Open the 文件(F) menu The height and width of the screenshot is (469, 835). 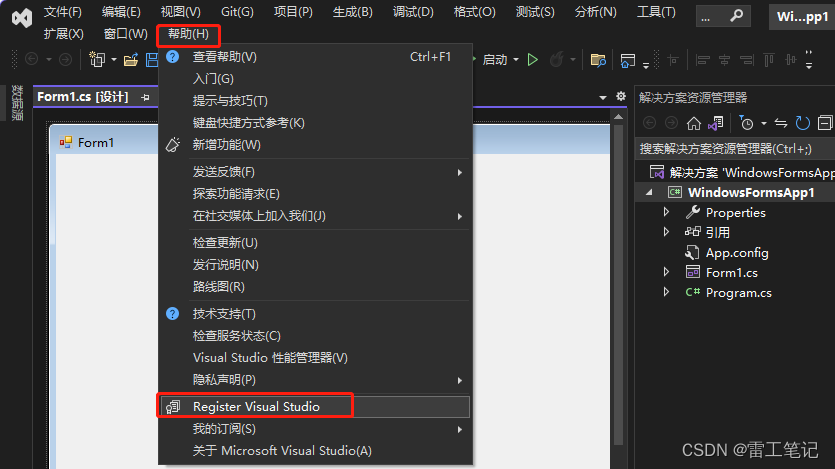[x=63, y=12]
